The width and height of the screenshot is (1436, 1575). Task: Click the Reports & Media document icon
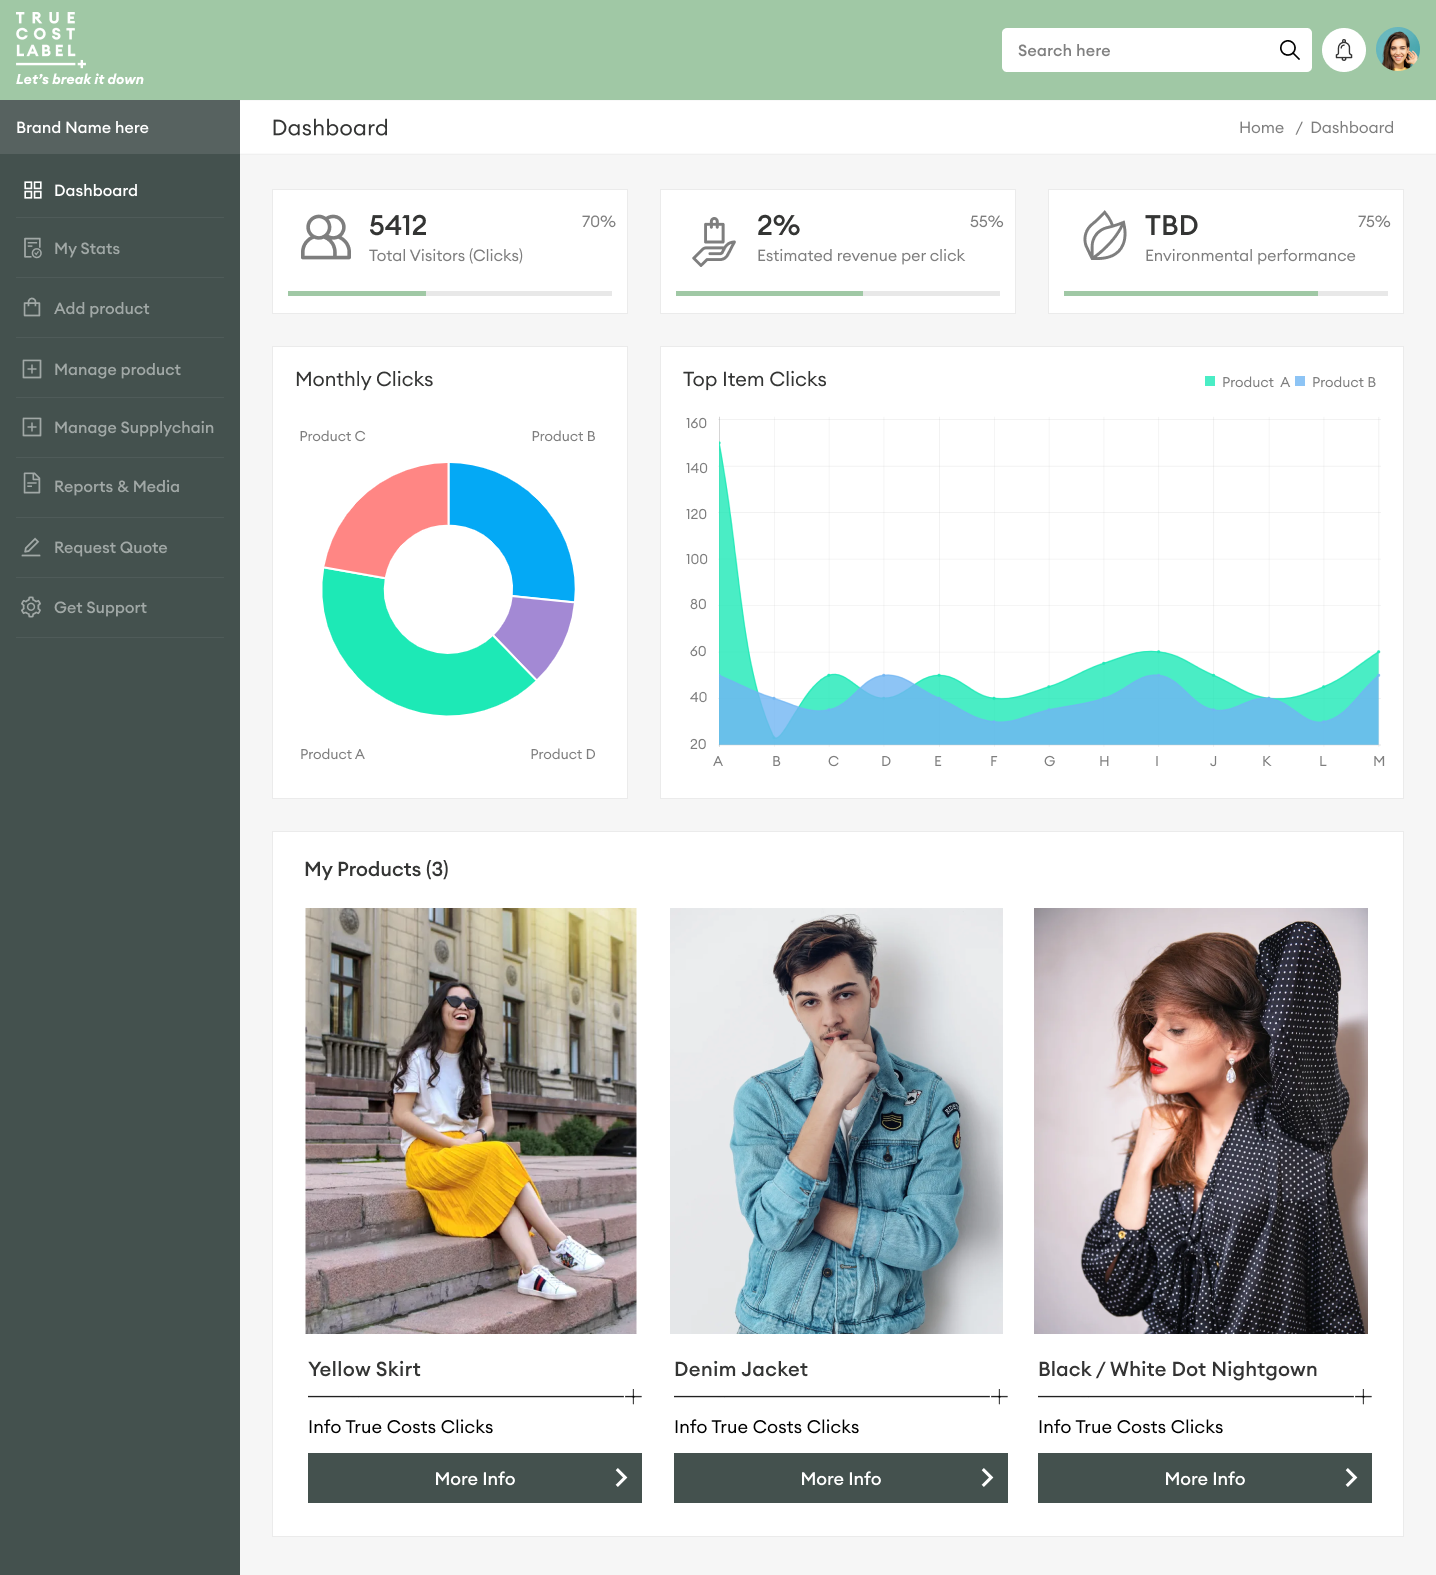coord(32,484)
